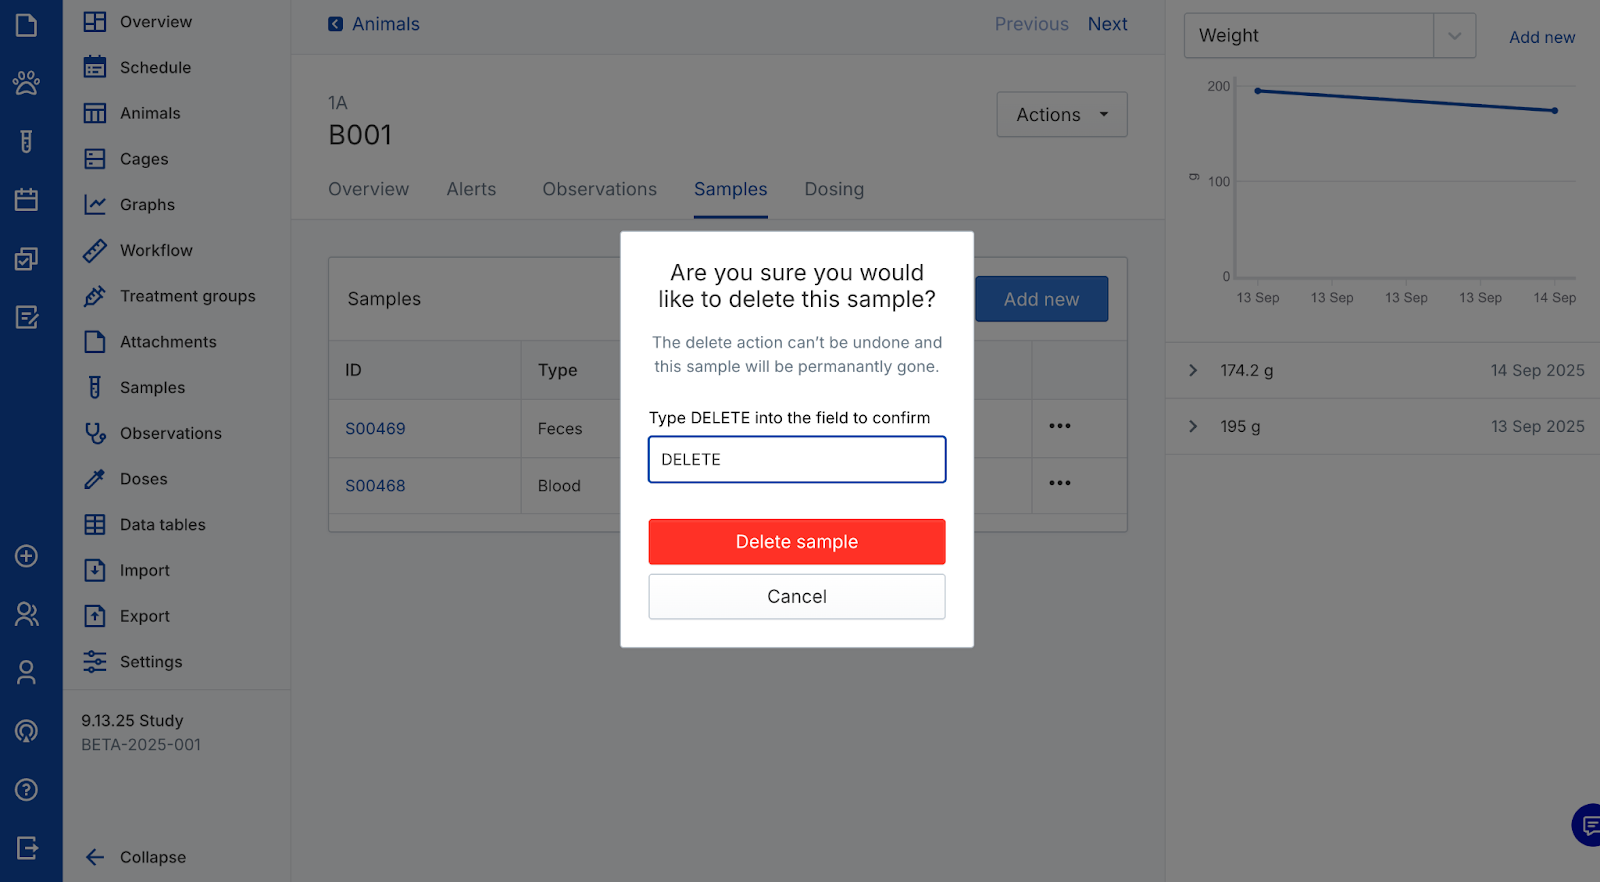Open the Workflow ruler icon
The image size is (1600, 882).
pos(95,250)
